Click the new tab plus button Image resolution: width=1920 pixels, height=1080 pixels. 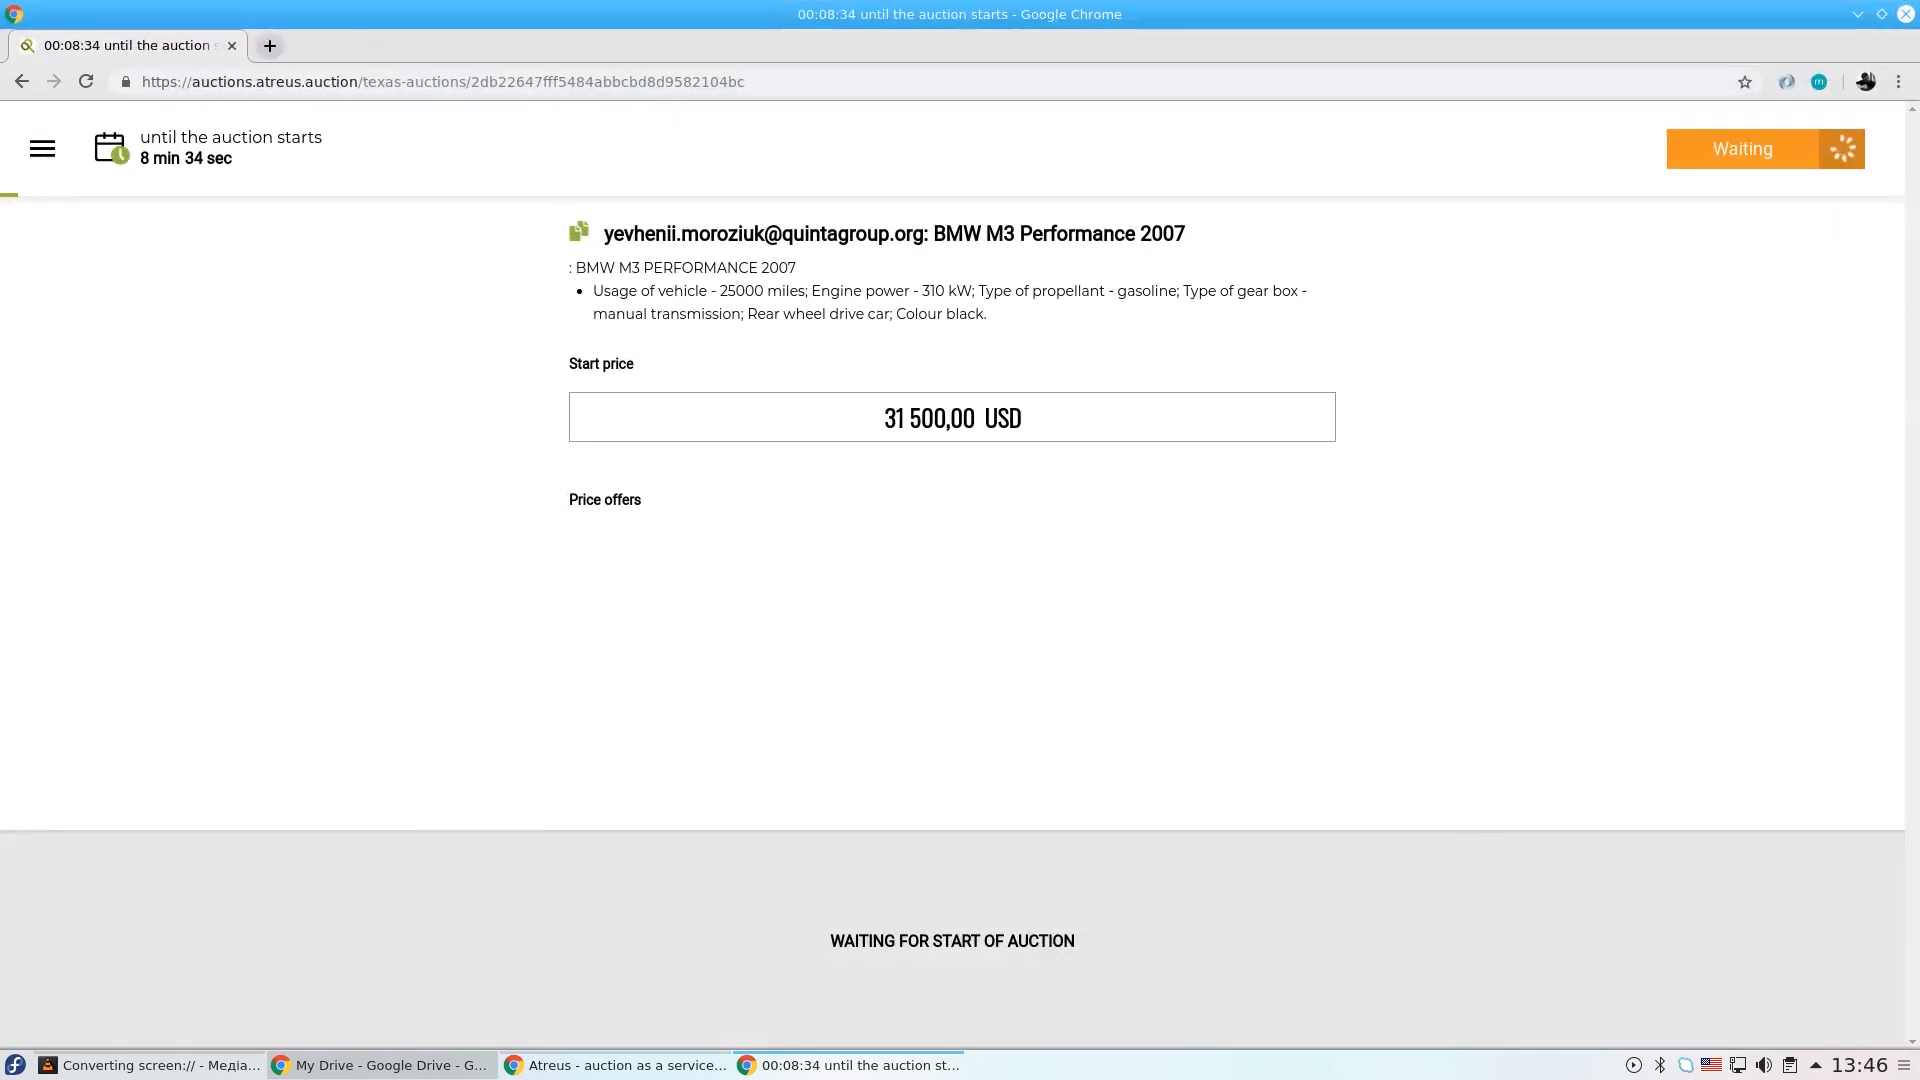tap(269, 45)
